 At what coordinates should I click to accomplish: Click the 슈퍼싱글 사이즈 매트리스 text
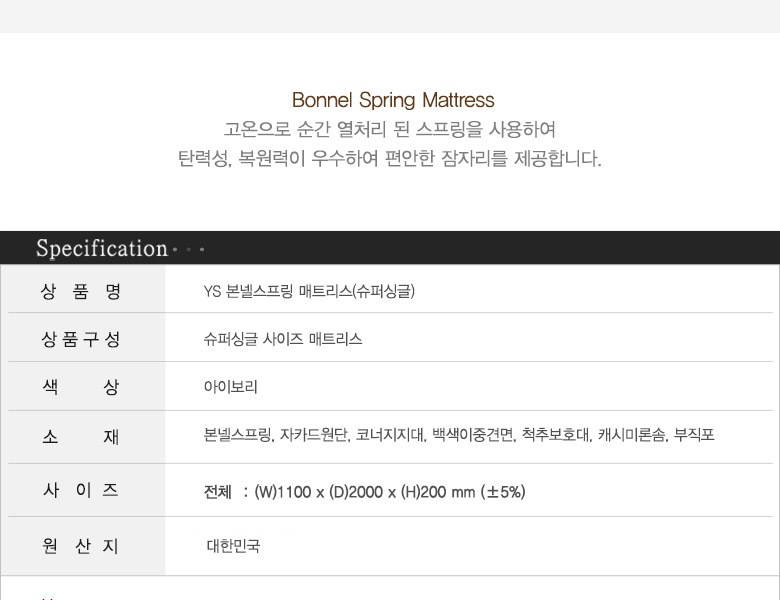pos(283,339)
